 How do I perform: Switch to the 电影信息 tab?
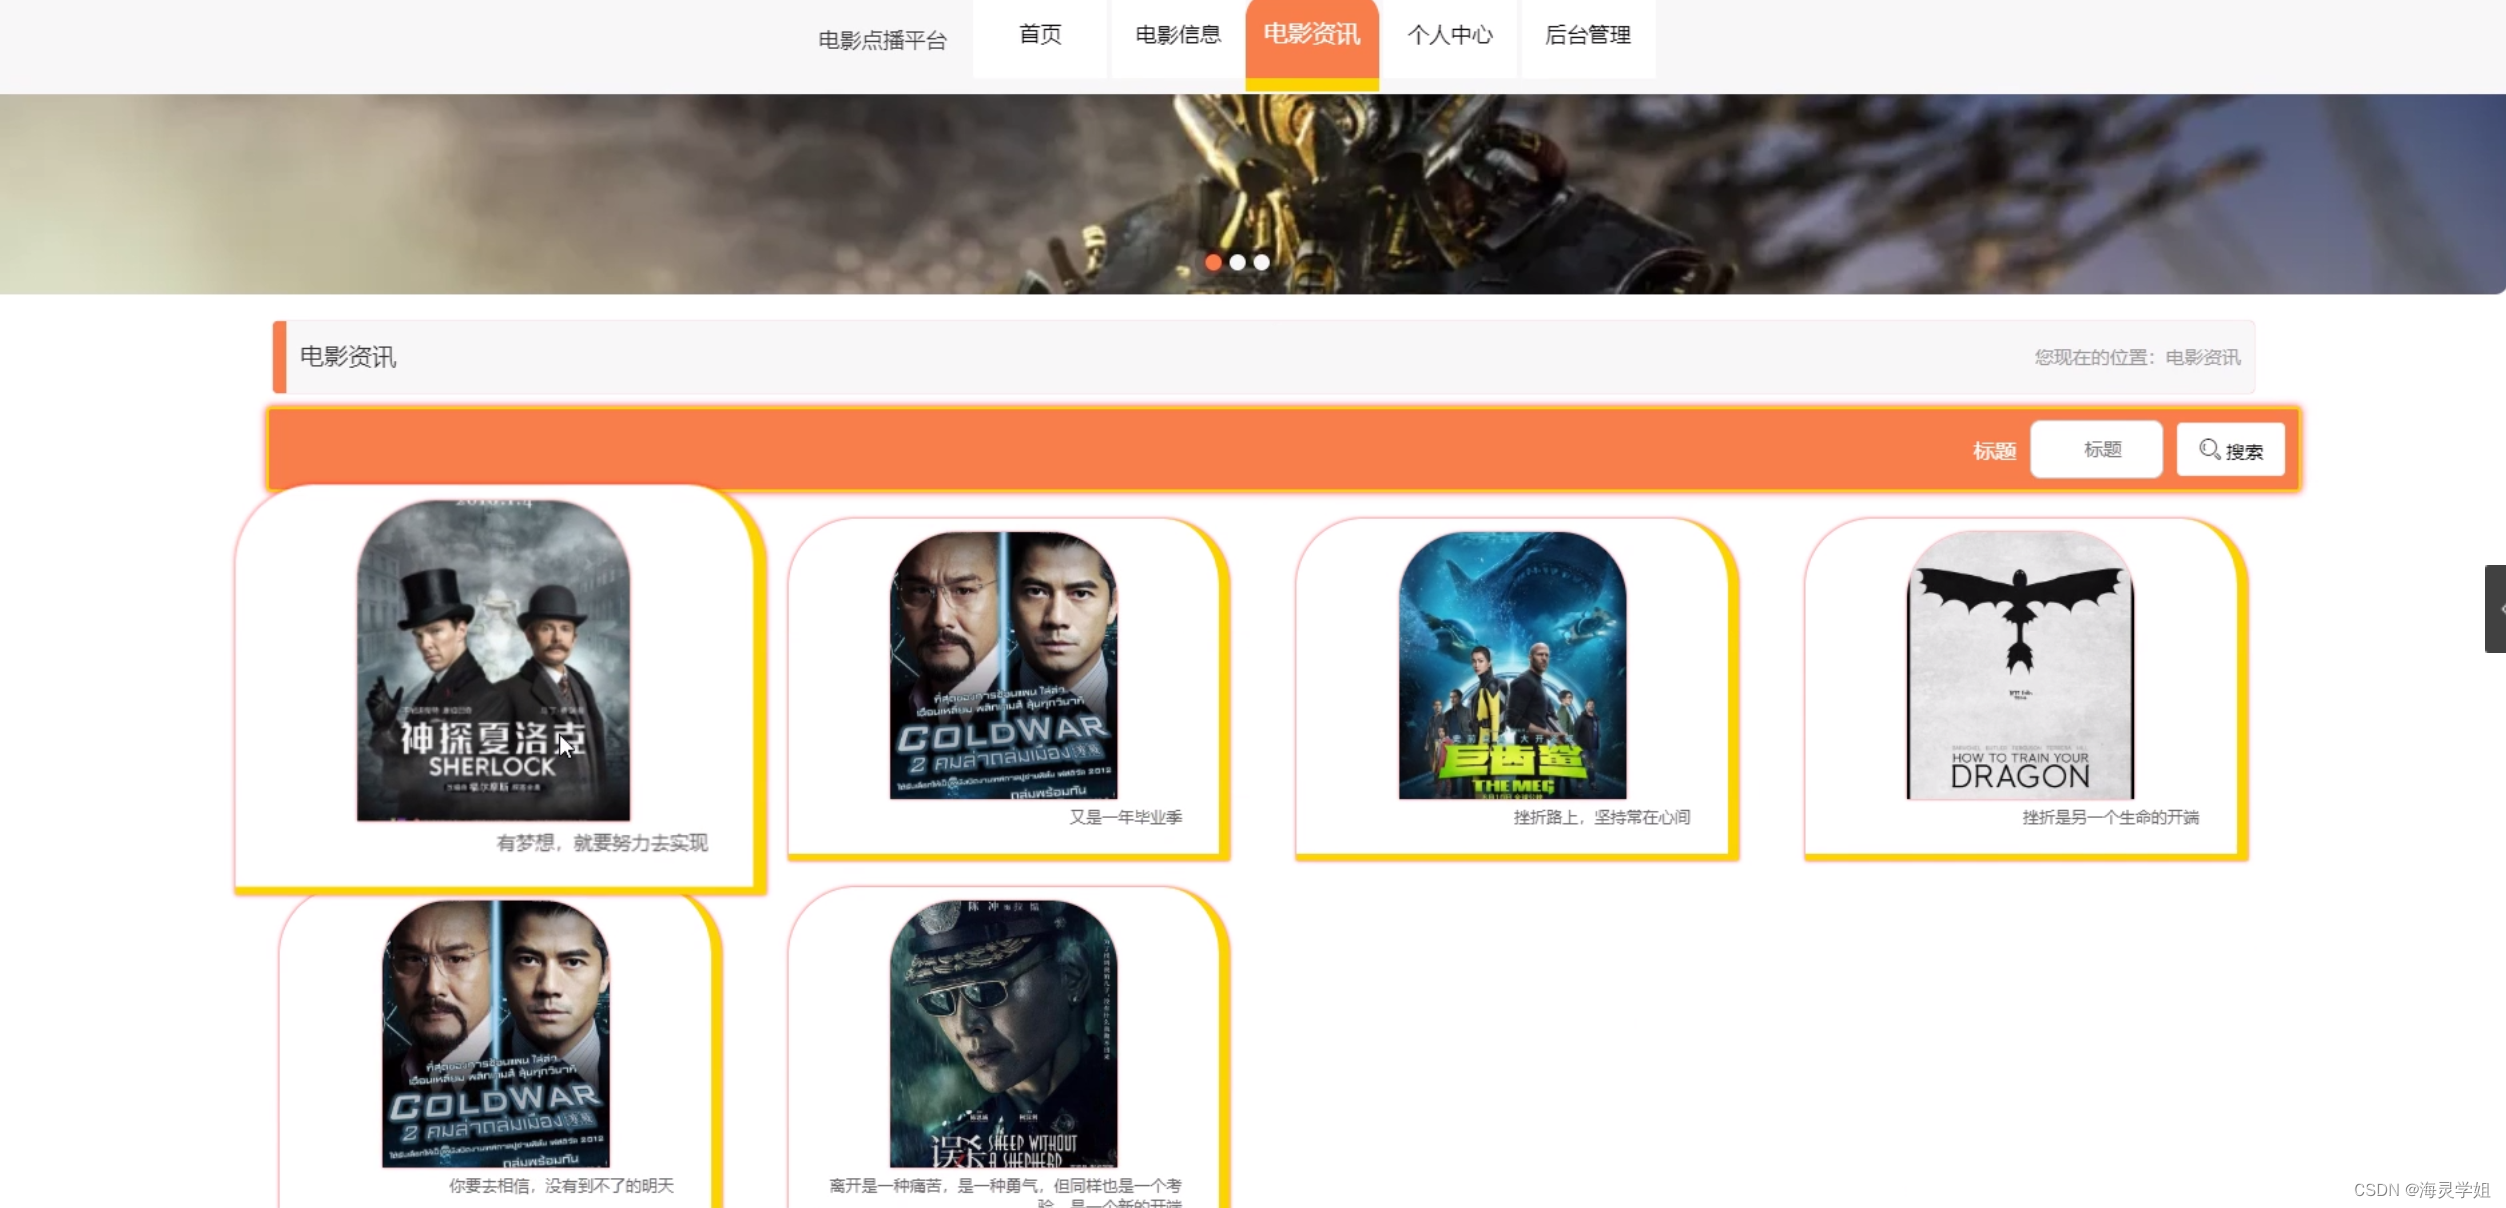(1178, 36)
